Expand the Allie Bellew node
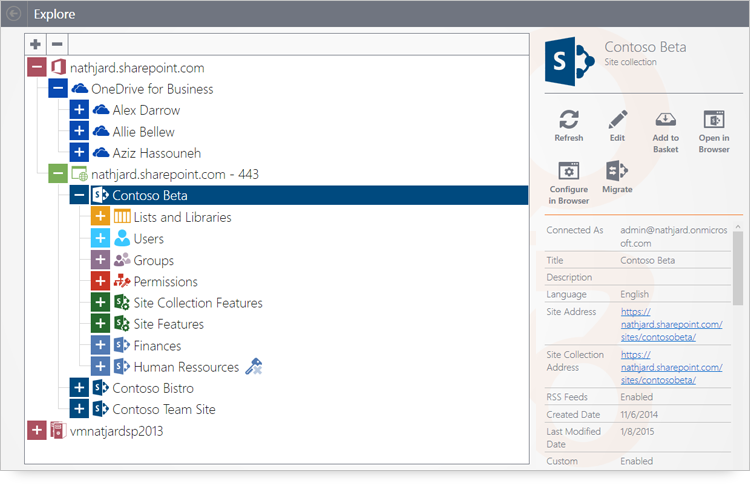 [79, 131]
